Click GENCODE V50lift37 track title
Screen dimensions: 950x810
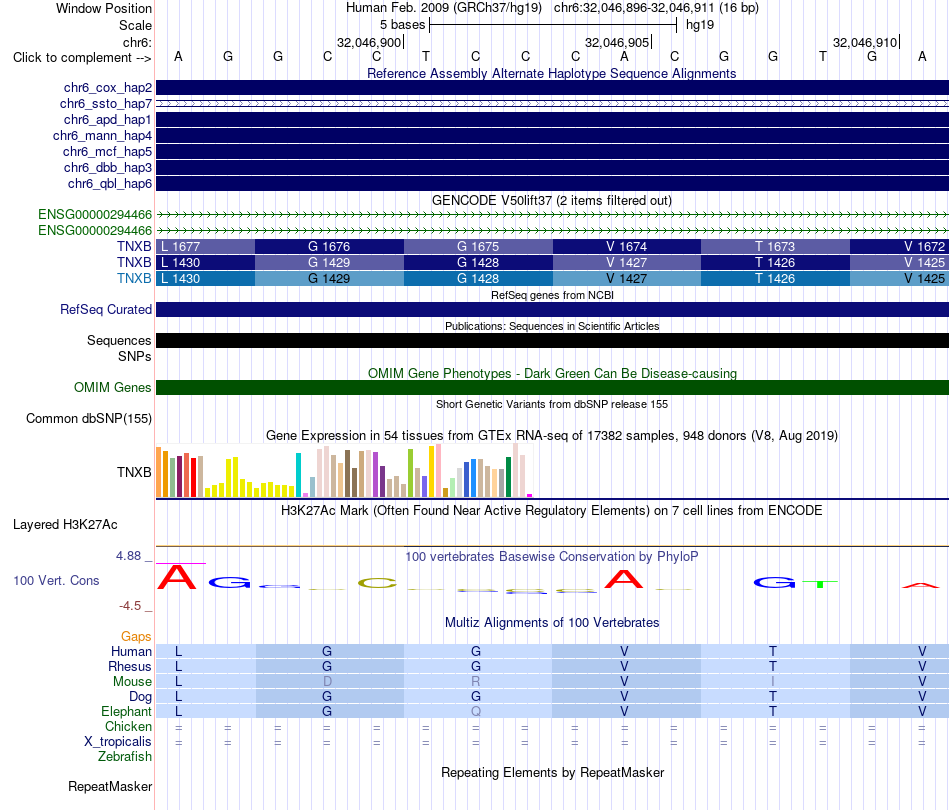pos(552,201)
